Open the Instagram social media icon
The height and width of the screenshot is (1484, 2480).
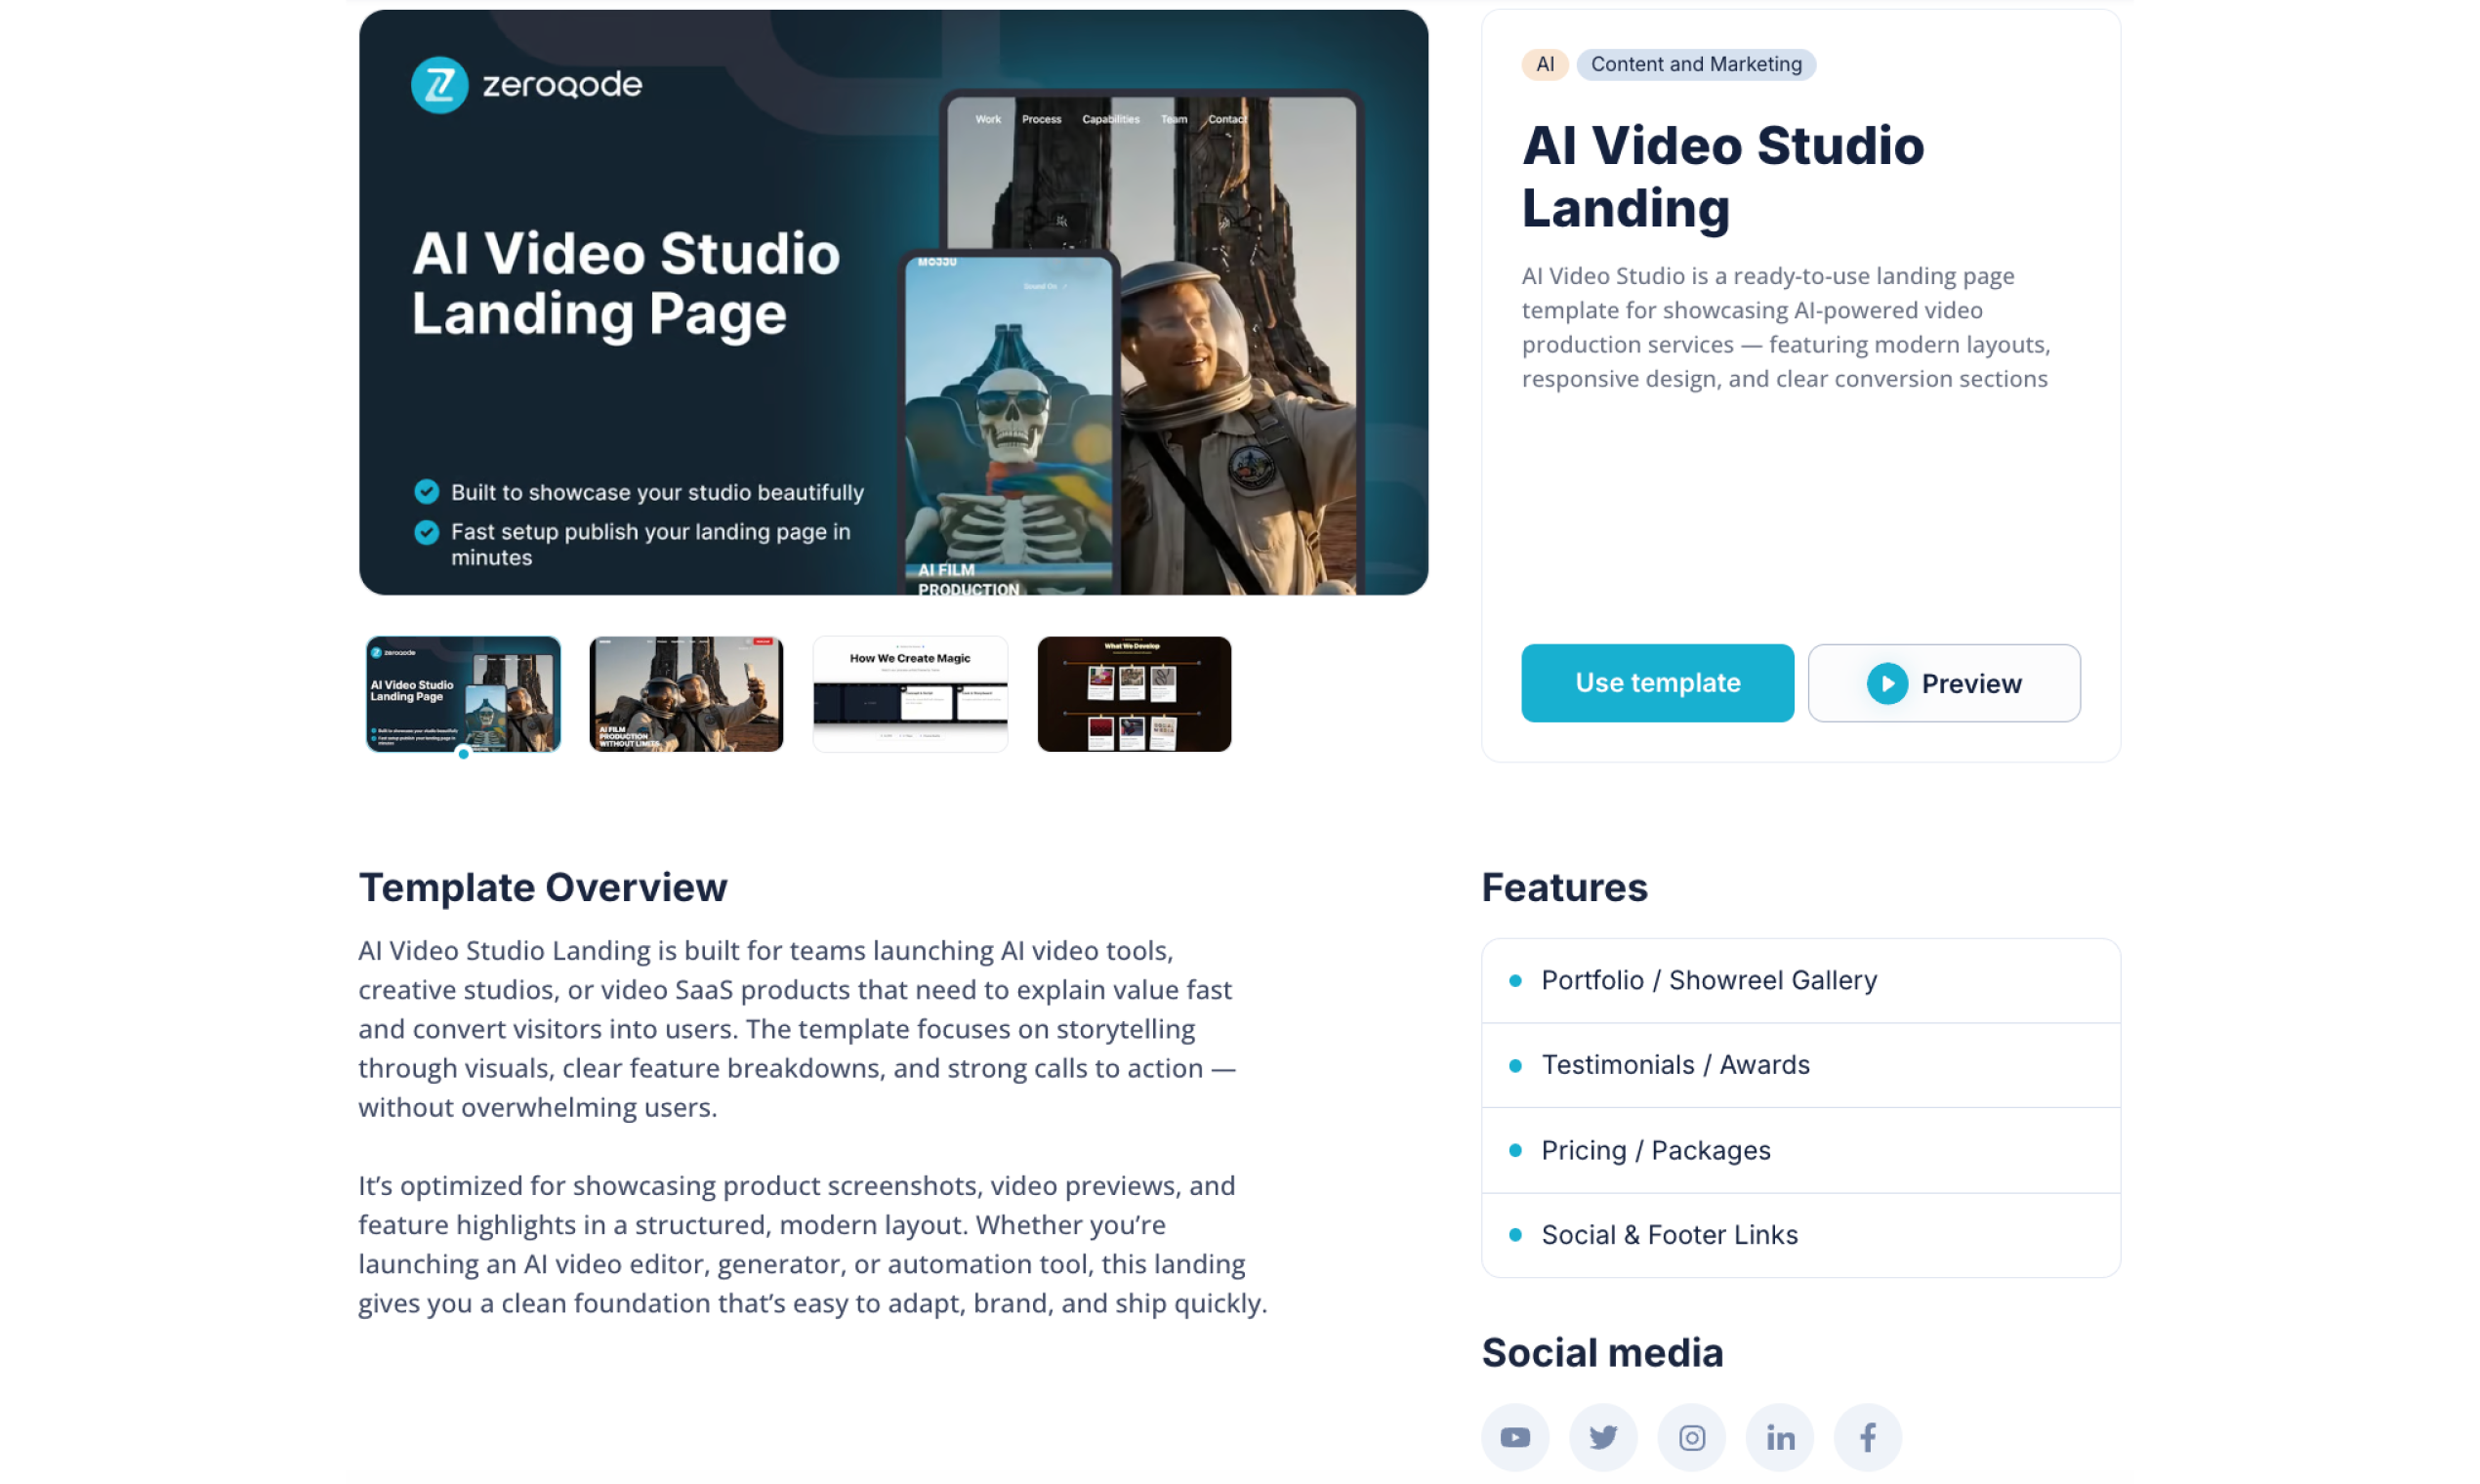(x=1691, y=1437)
